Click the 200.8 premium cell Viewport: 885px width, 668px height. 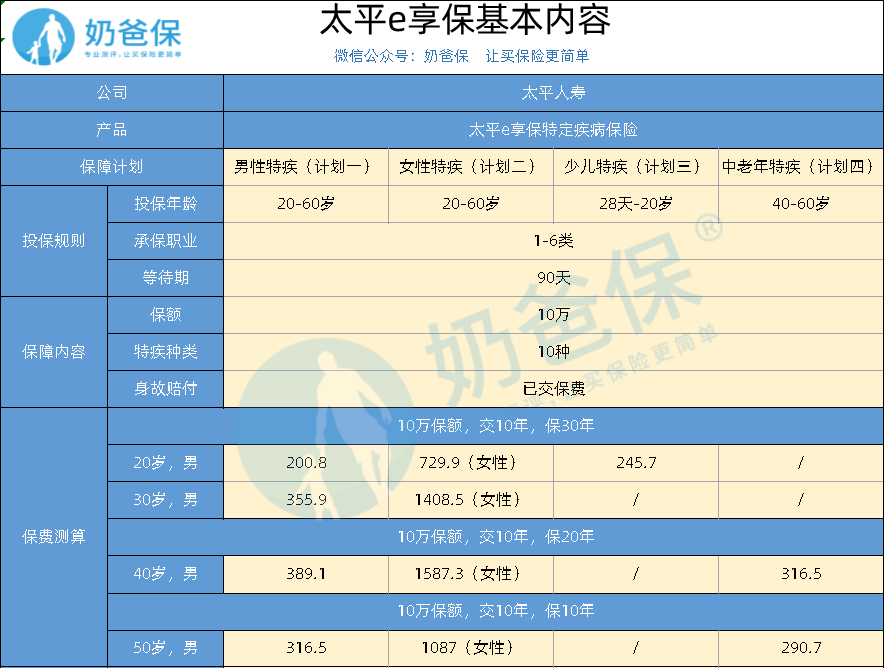coord(306,463)
